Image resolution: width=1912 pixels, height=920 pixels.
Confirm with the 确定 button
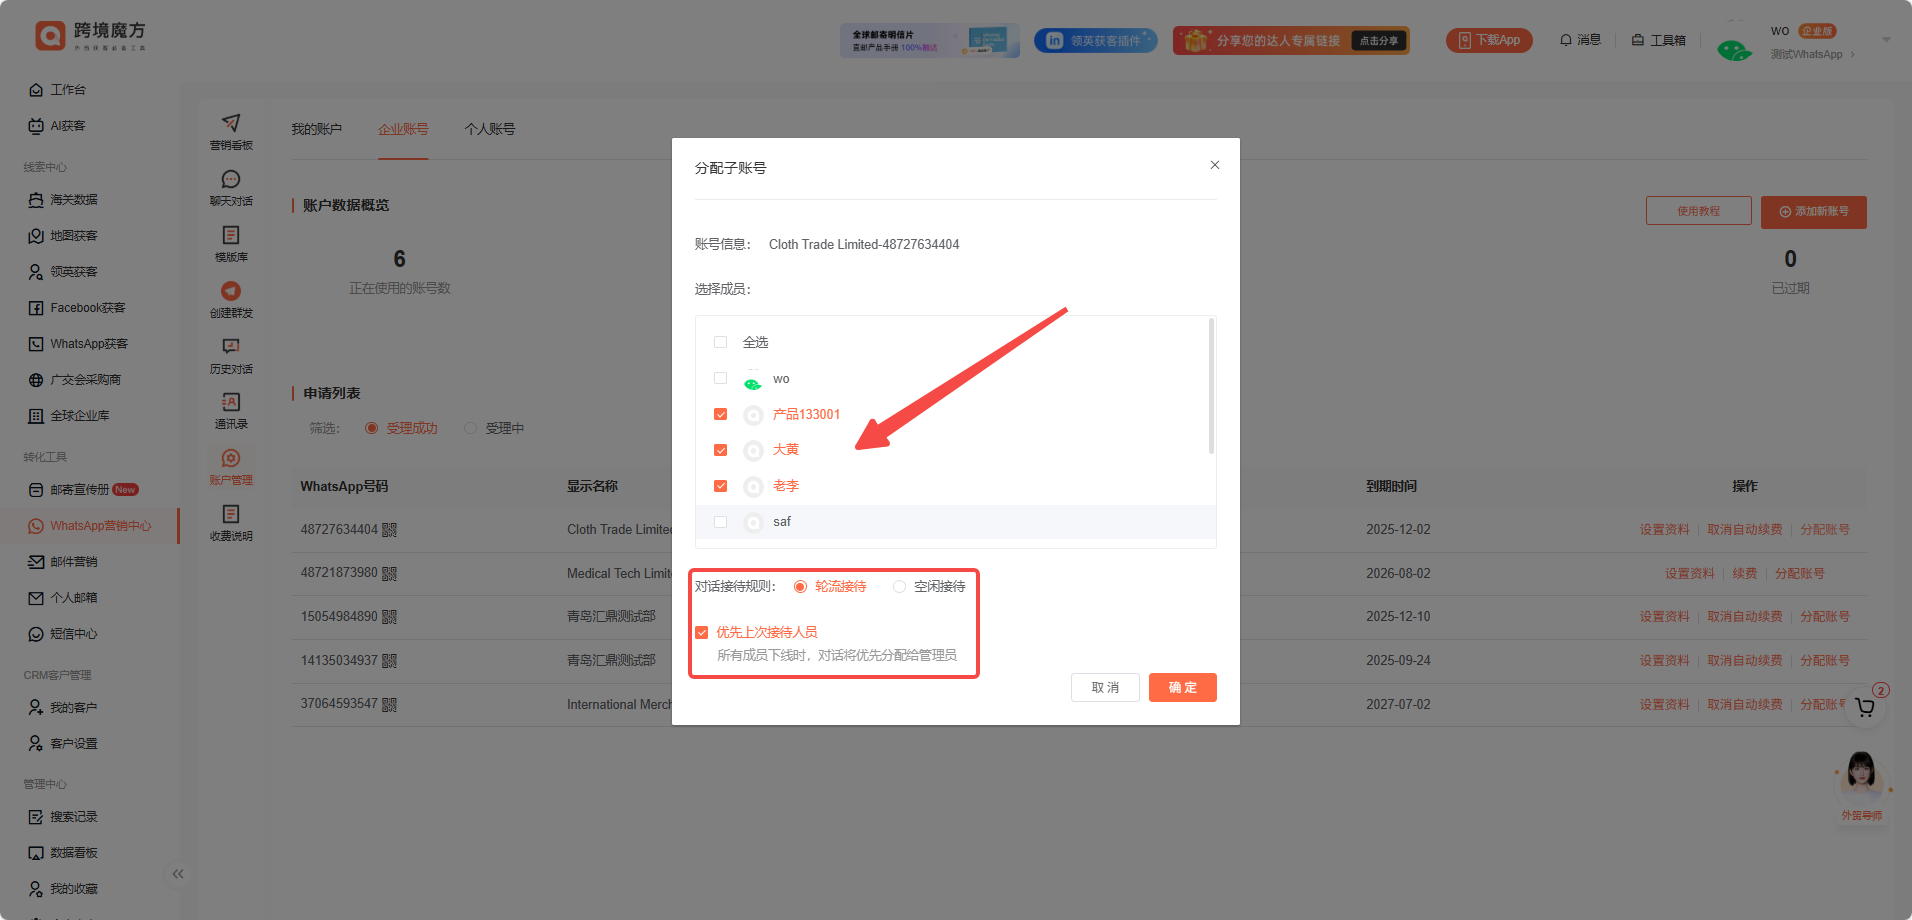[1182, 688]
